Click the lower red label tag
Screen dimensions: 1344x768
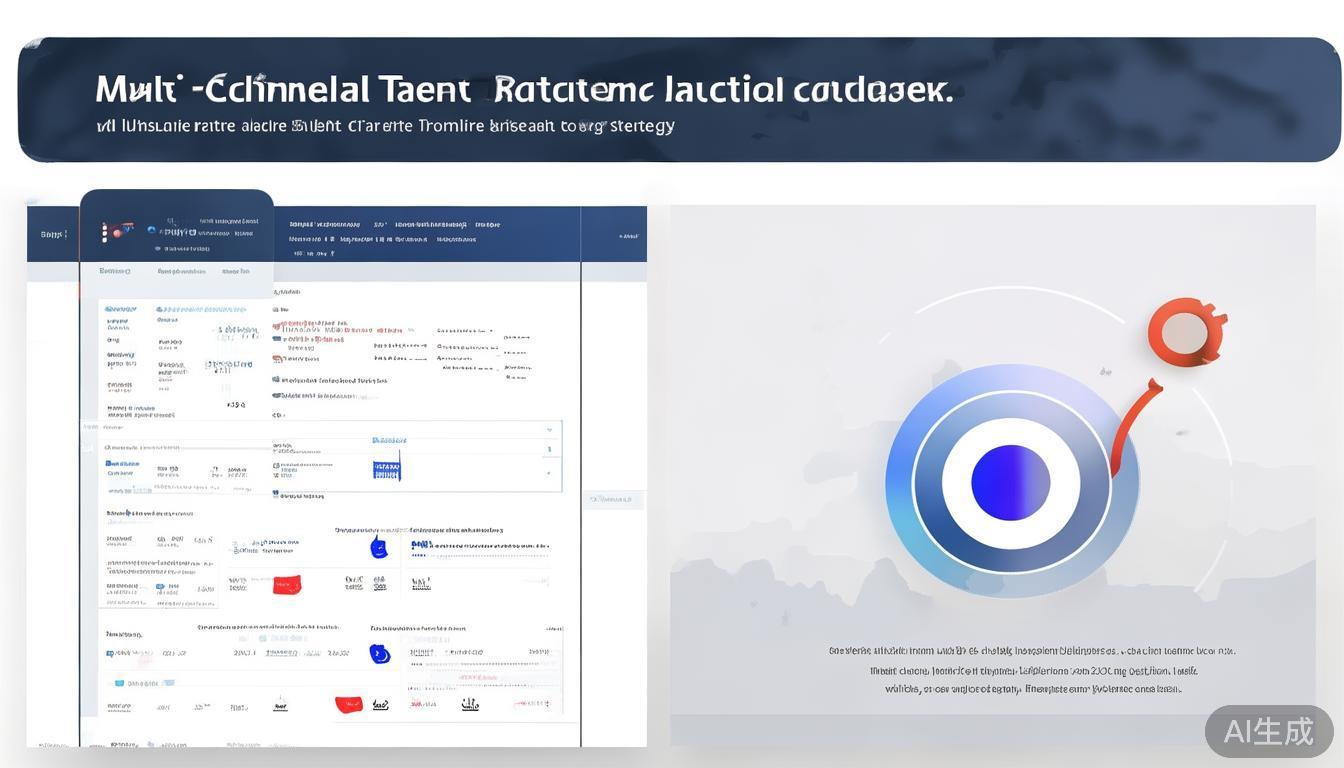(x=348, y=704)
